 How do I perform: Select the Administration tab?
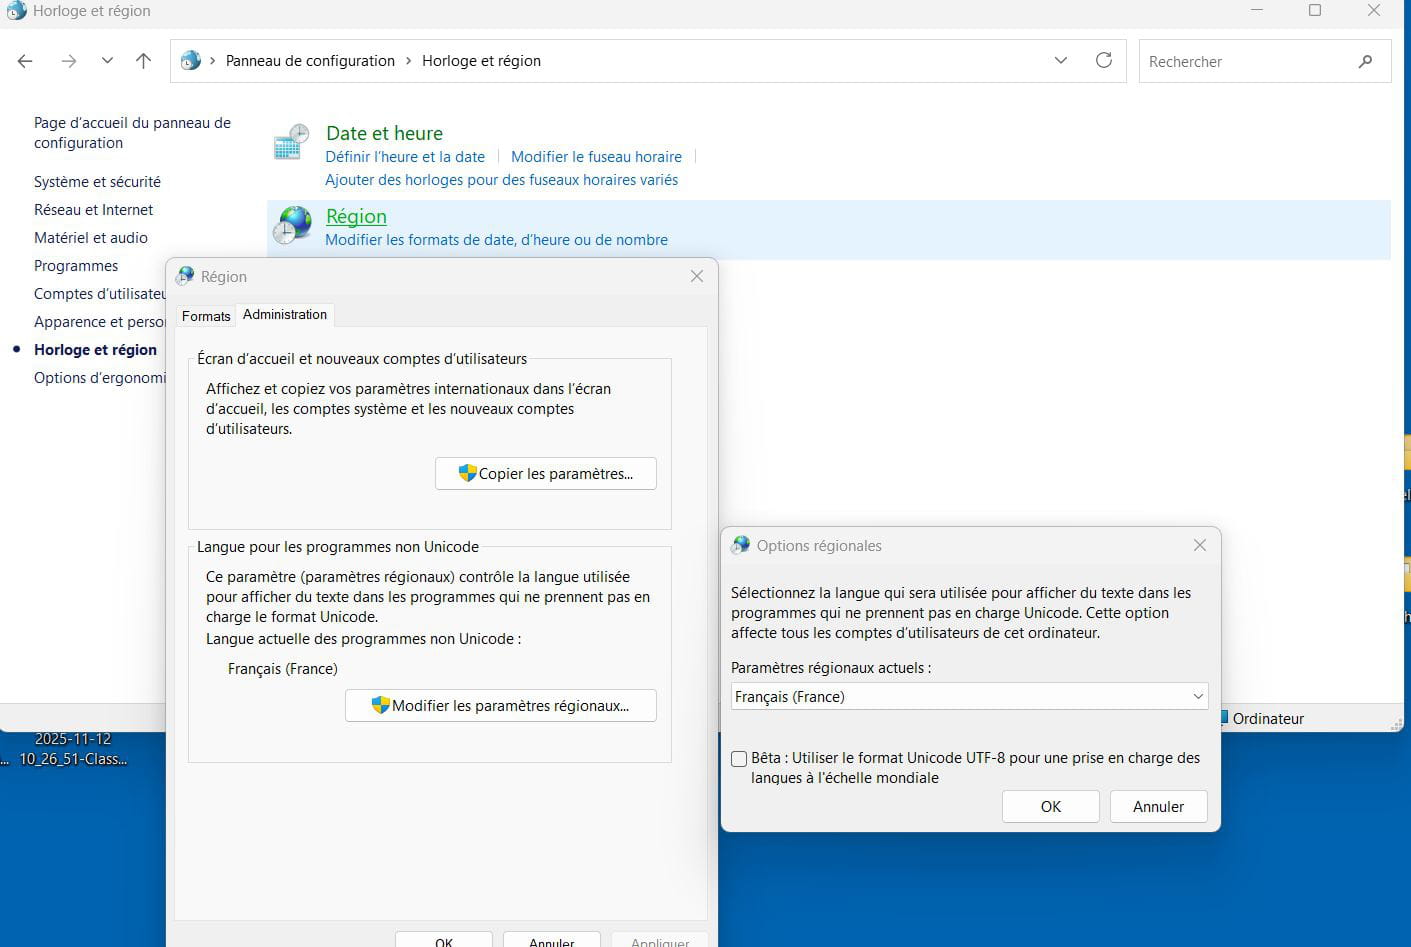[x=285, y=315]
